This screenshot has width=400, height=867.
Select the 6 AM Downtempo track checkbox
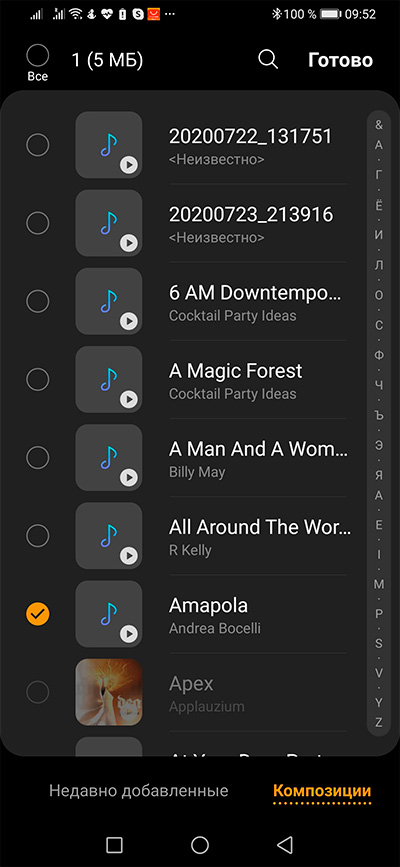click(38, 301)
